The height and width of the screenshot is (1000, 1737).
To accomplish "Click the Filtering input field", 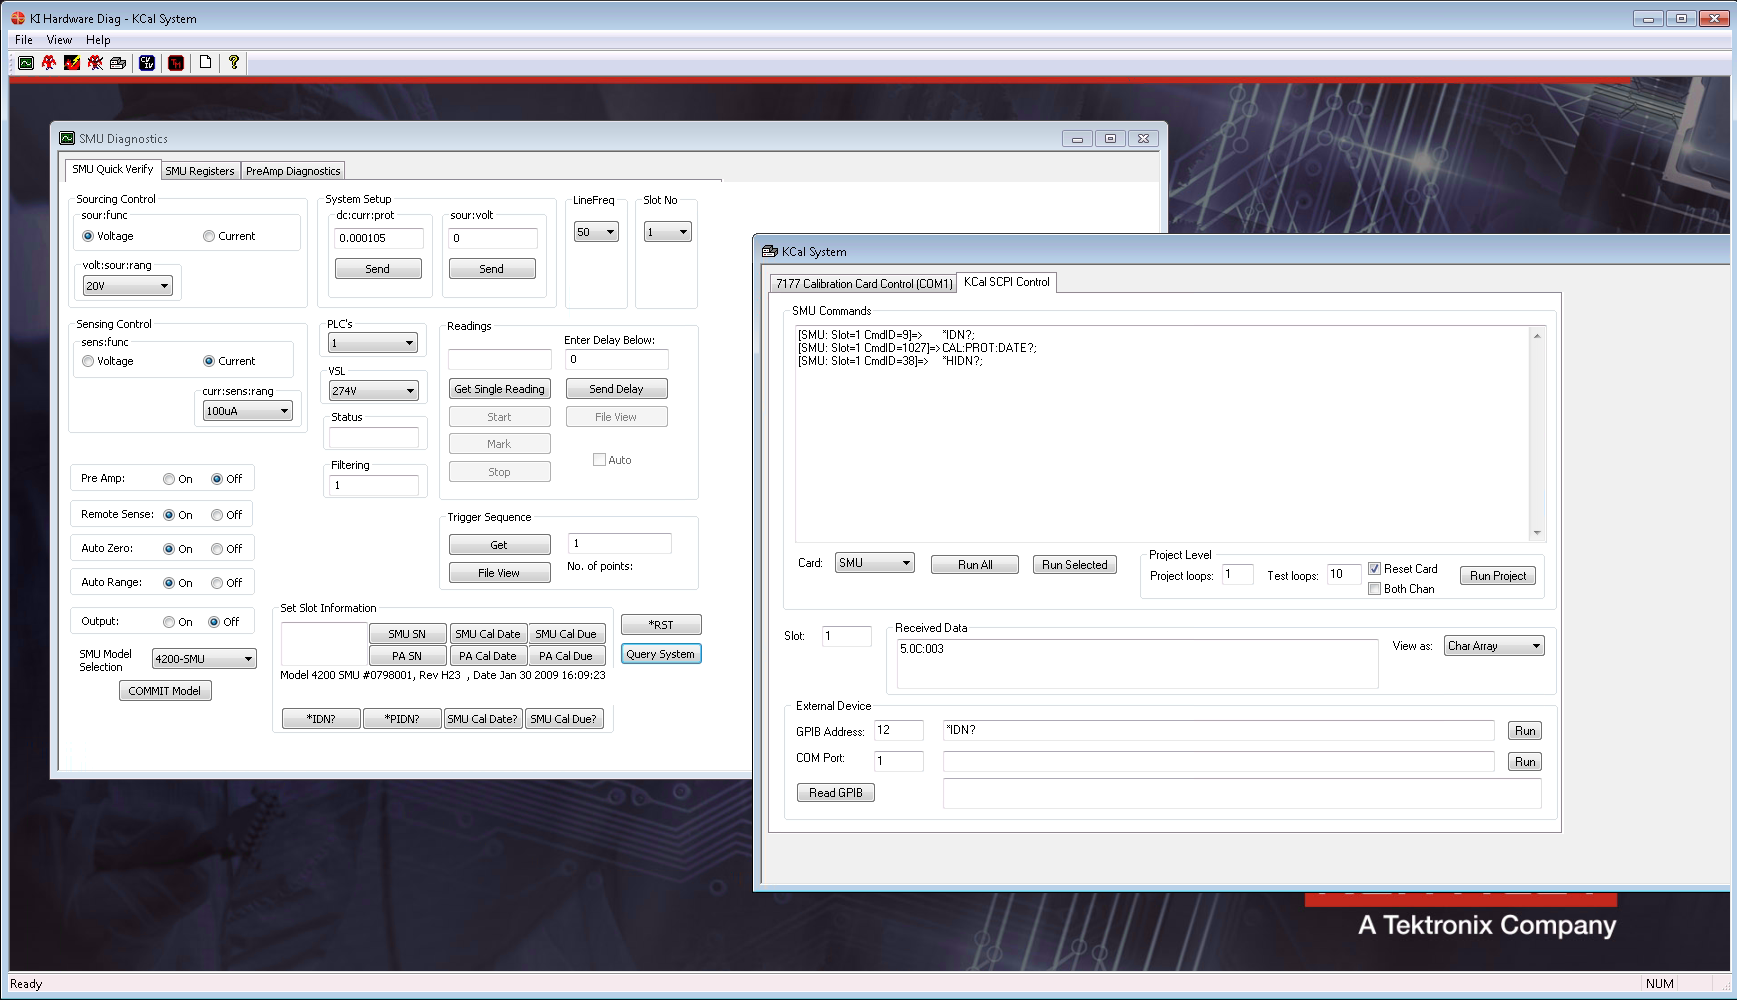I will 374,485.
